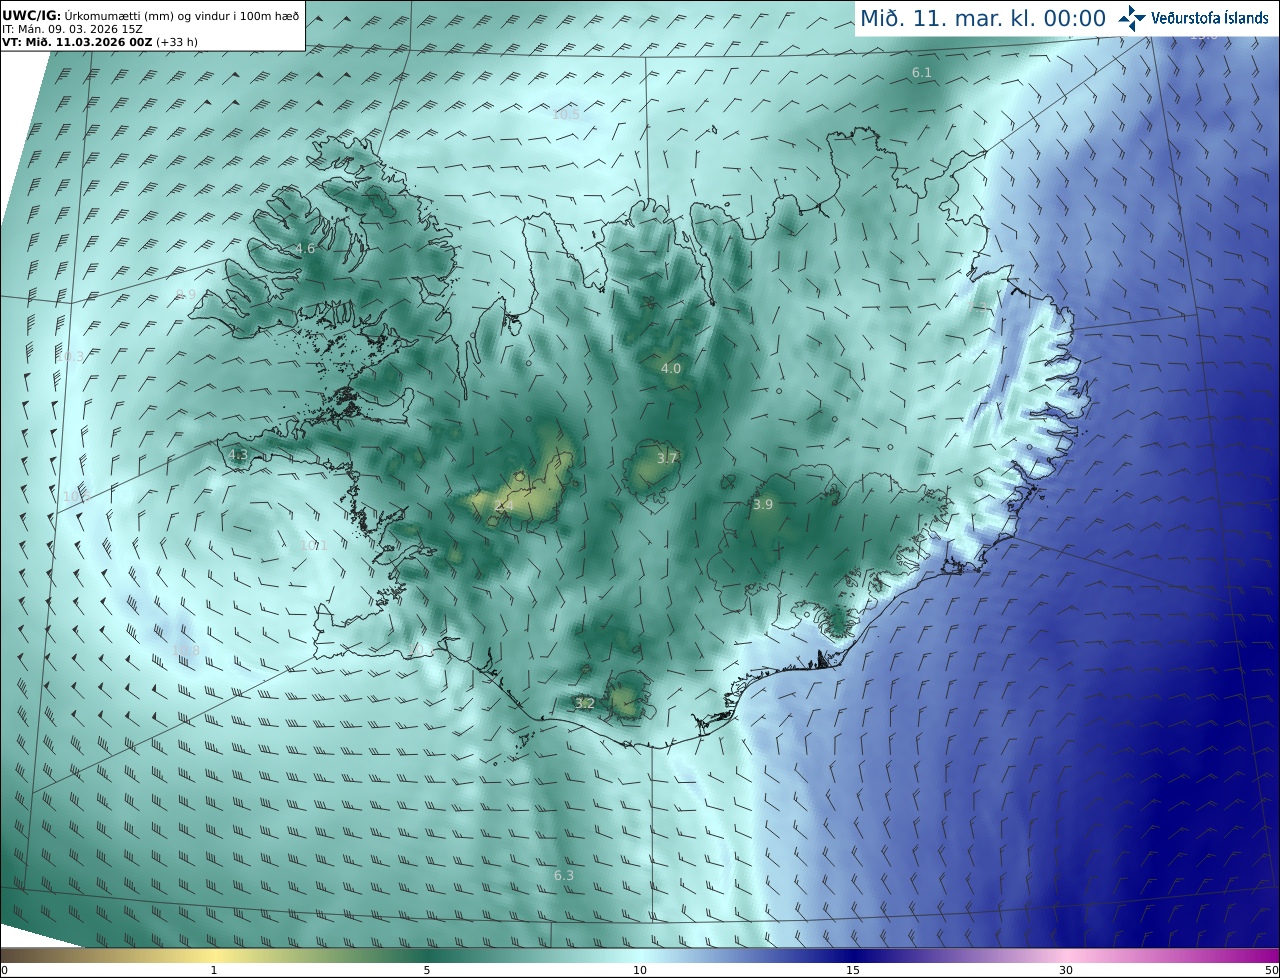1280x978 pixels.
Task: Click the 10.8 value label southwest offshore
Action: (186, 651)
